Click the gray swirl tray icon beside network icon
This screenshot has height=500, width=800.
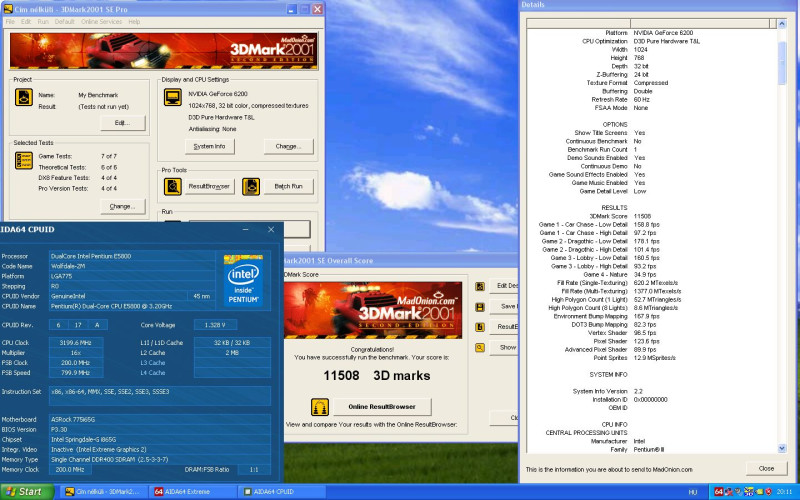[x=738, y=491]
